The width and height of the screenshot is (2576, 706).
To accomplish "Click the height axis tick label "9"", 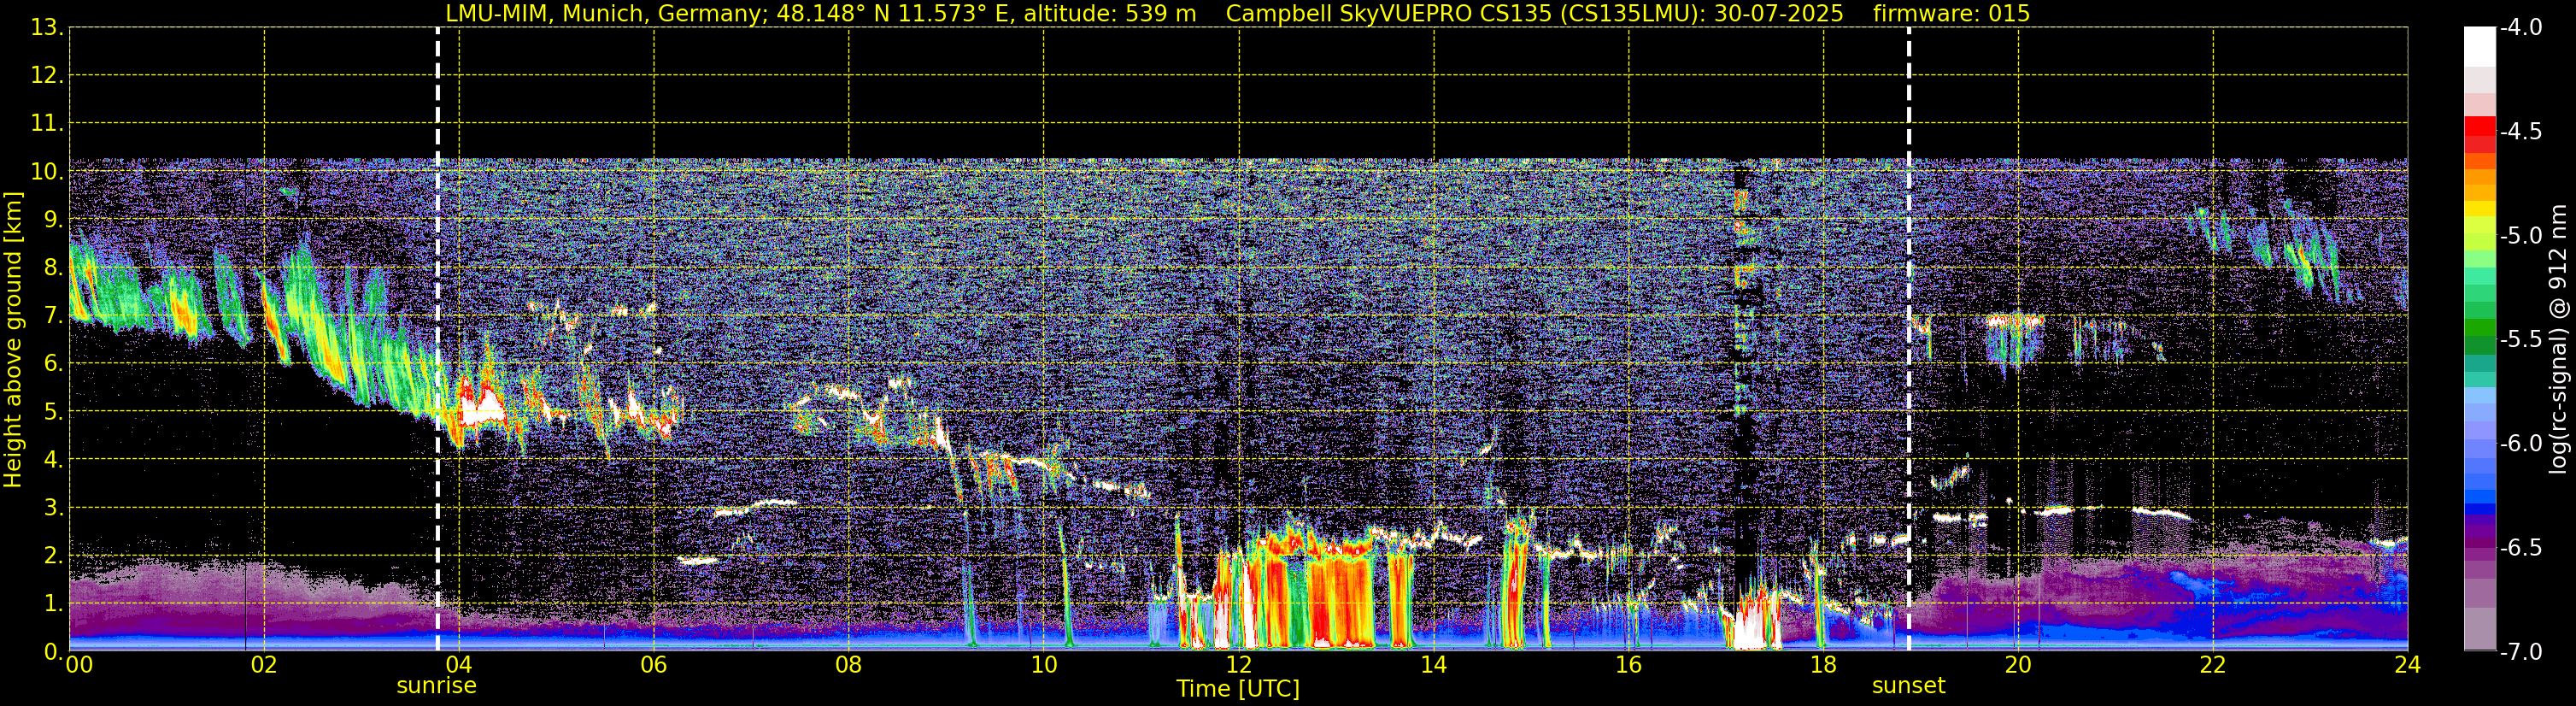I will point(52,220).
